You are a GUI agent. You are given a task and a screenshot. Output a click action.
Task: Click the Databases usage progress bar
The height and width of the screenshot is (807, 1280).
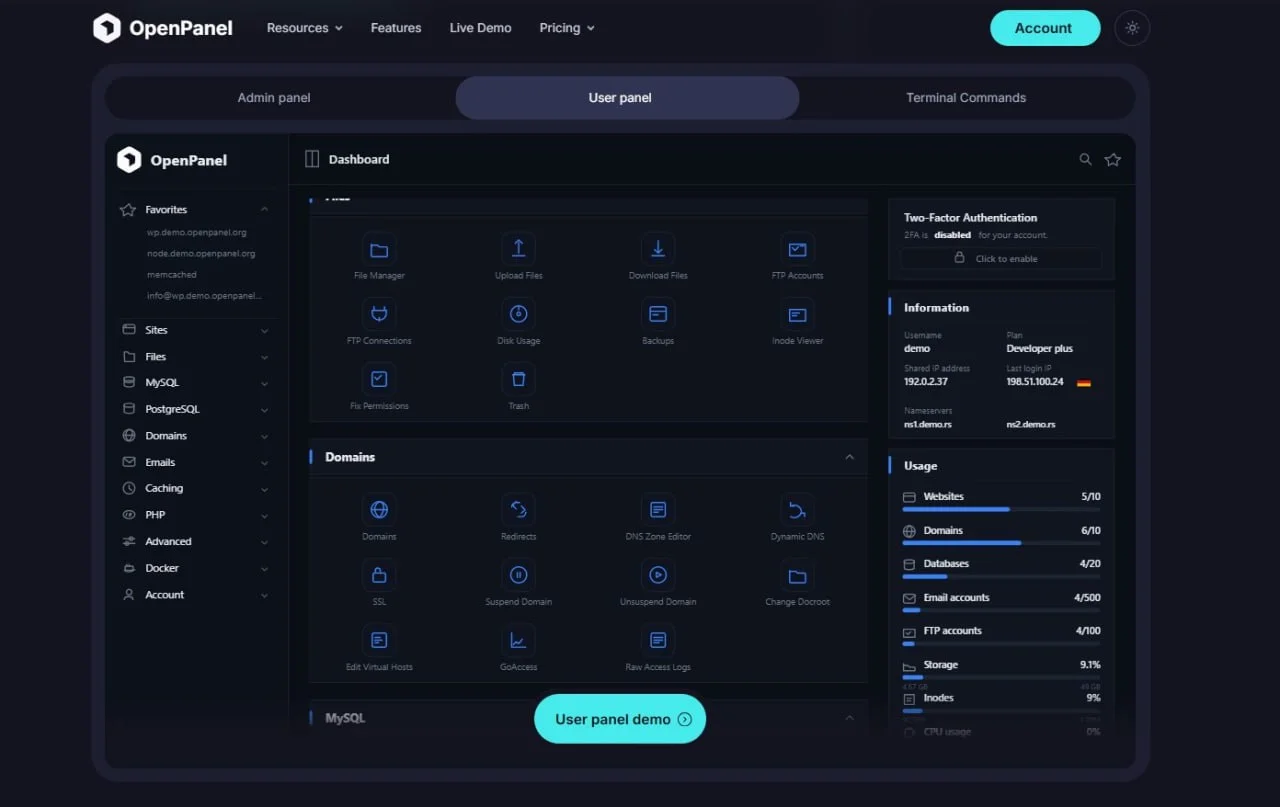(x=1001, y=576)
